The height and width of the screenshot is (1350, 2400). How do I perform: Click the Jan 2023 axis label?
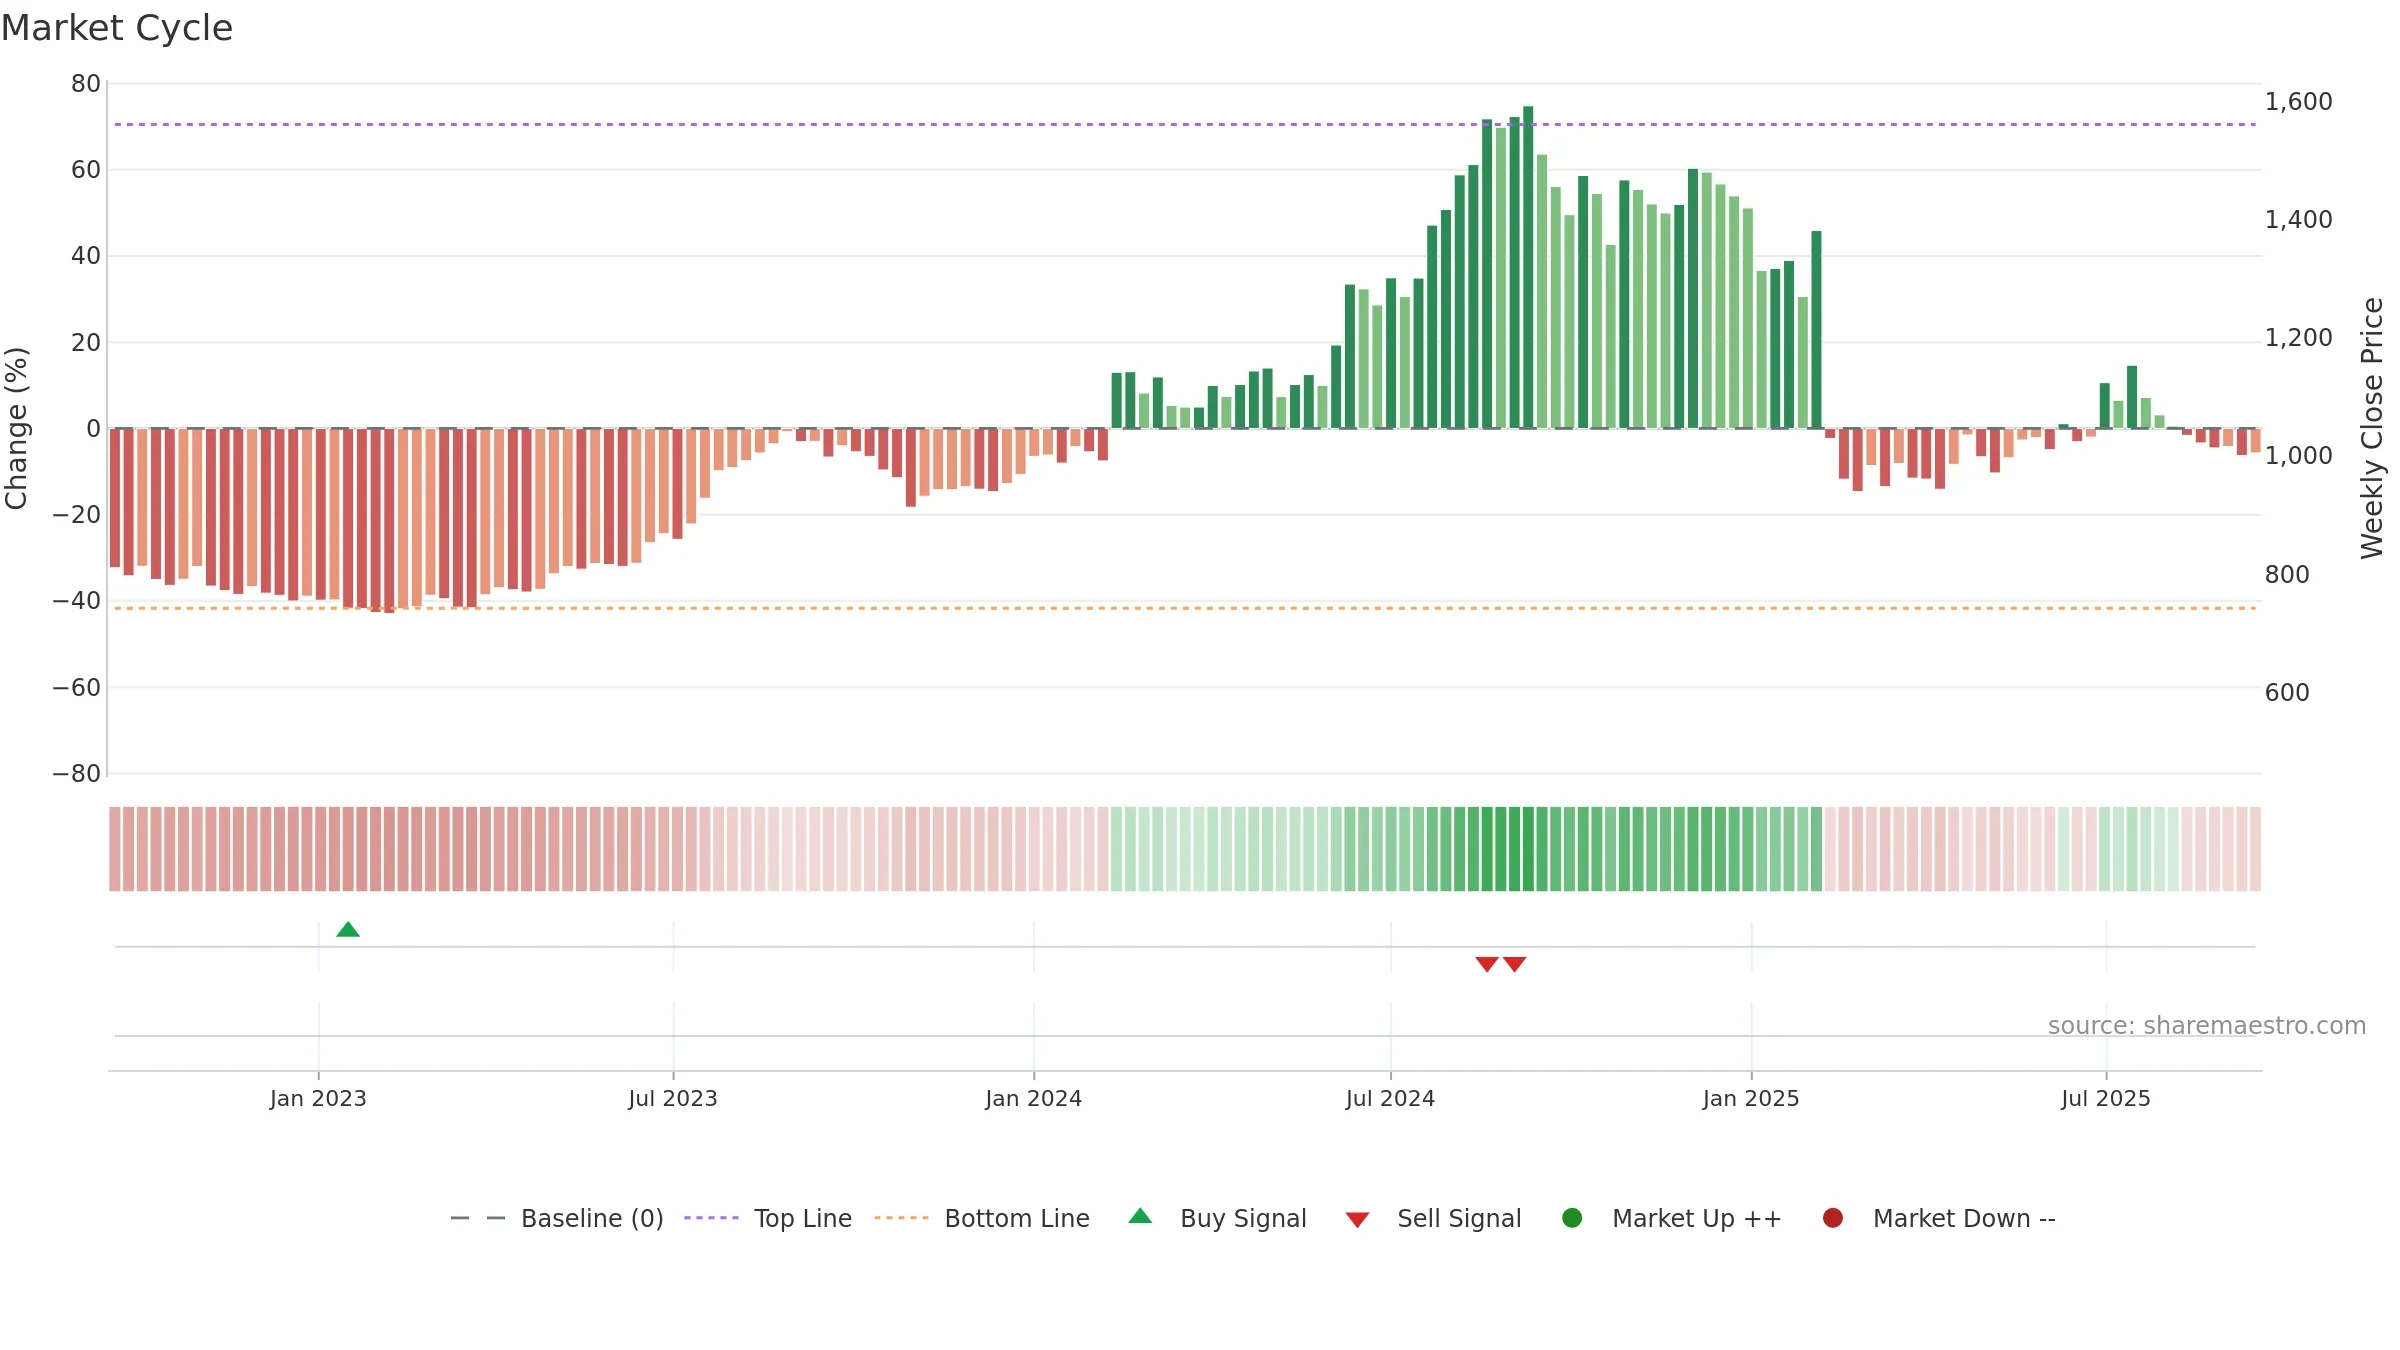click(318, 1099)
